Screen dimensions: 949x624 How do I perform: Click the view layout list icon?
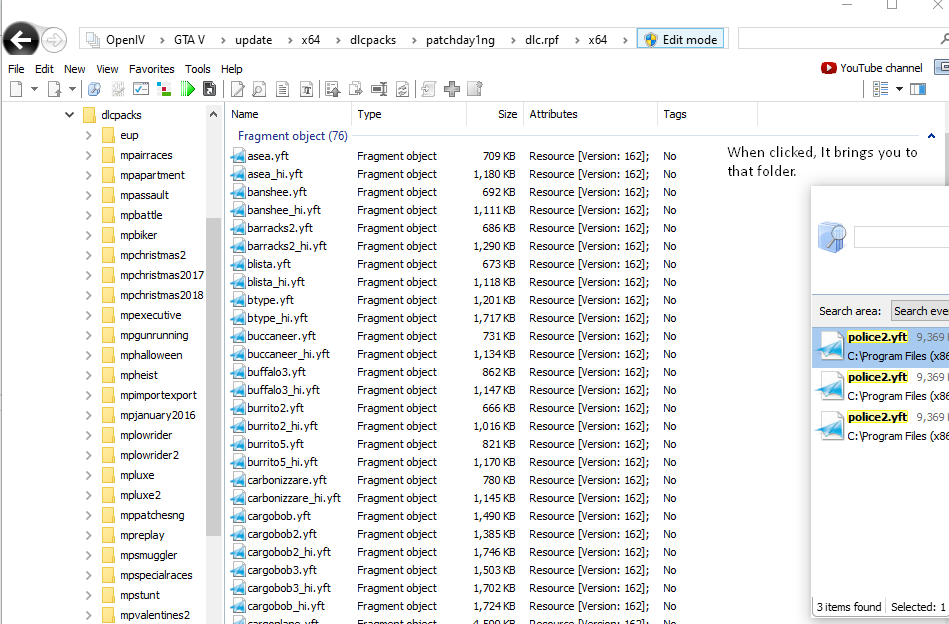coord(880,89)
